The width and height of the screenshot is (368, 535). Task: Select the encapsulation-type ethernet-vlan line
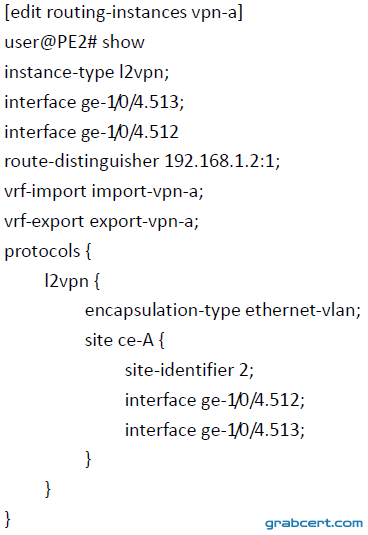[x=223, y=310]
